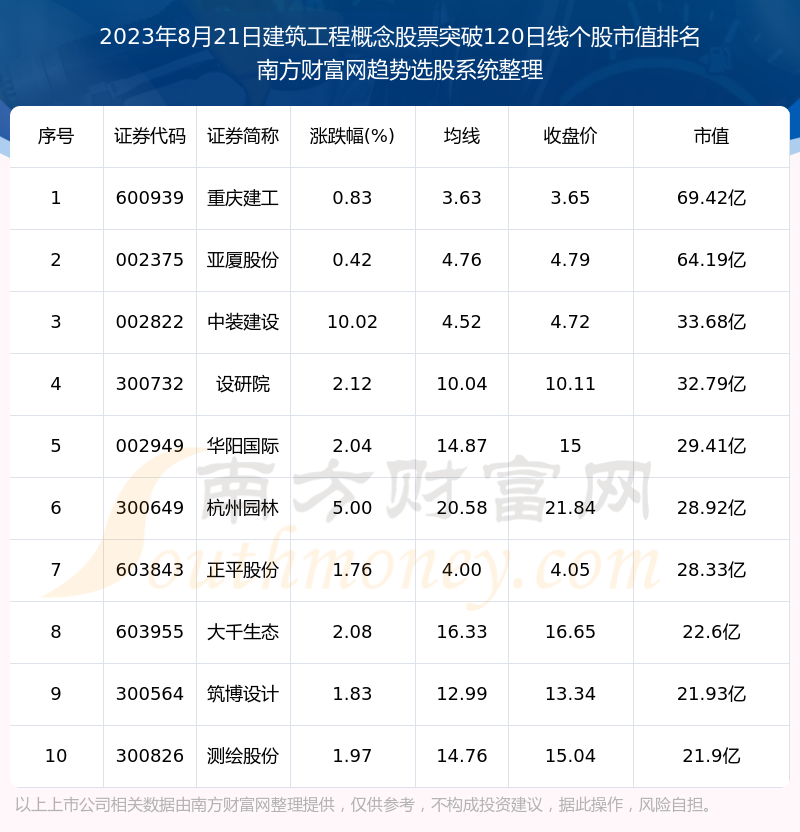Click closing price 21.84
Screen dimensions: 800x832
(570, 508)
